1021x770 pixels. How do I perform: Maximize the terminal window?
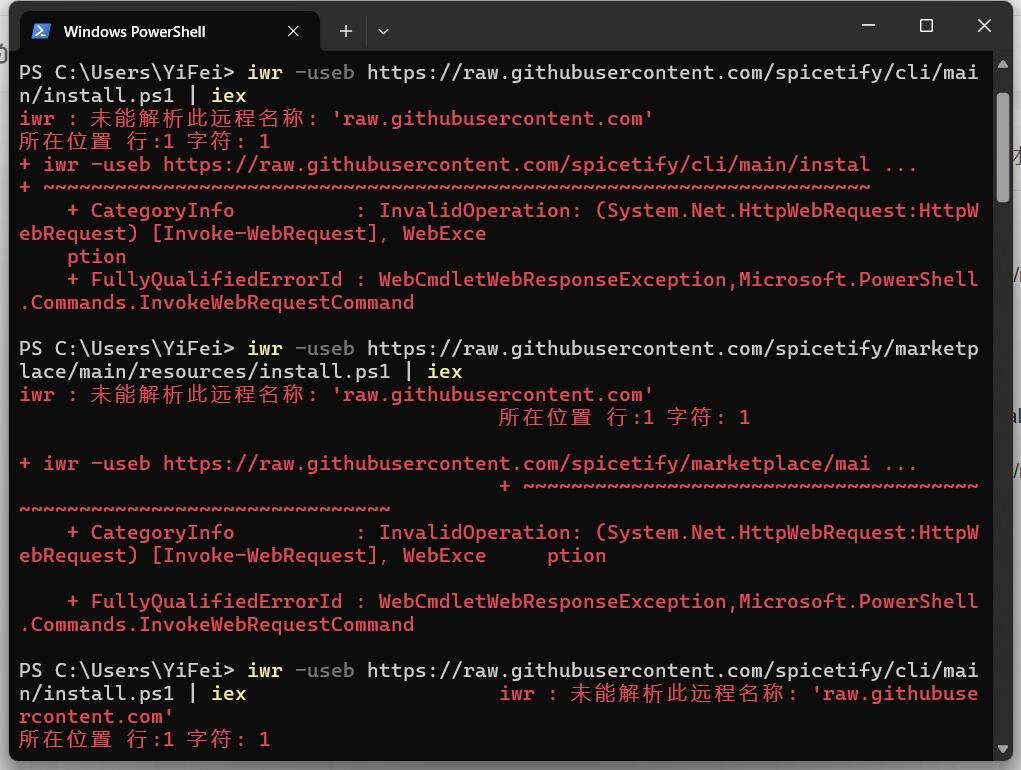coord(926,27)
